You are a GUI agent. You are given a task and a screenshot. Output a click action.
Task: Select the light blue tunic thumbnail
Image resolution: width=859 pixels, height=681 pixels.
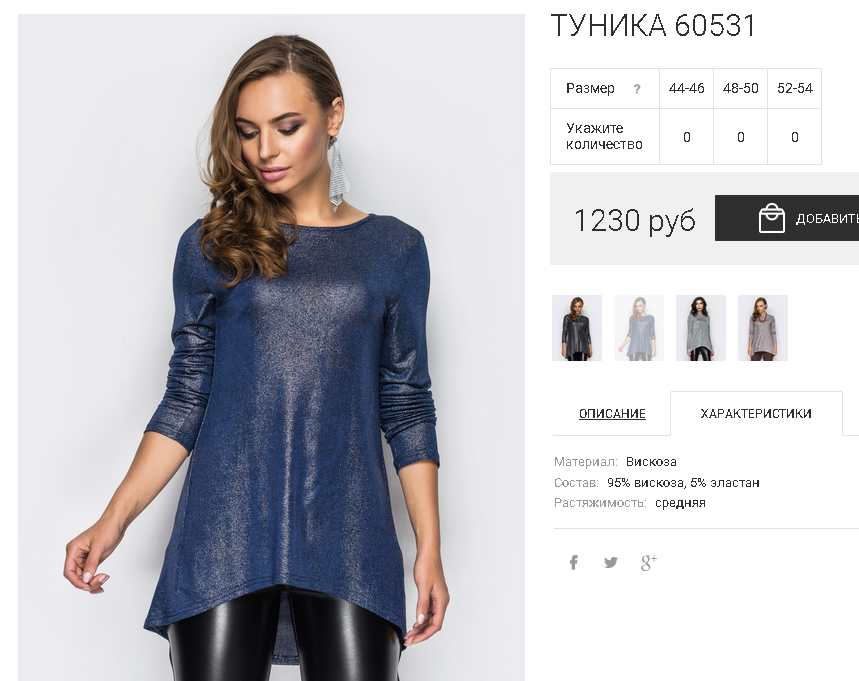(x=639, y=328)
